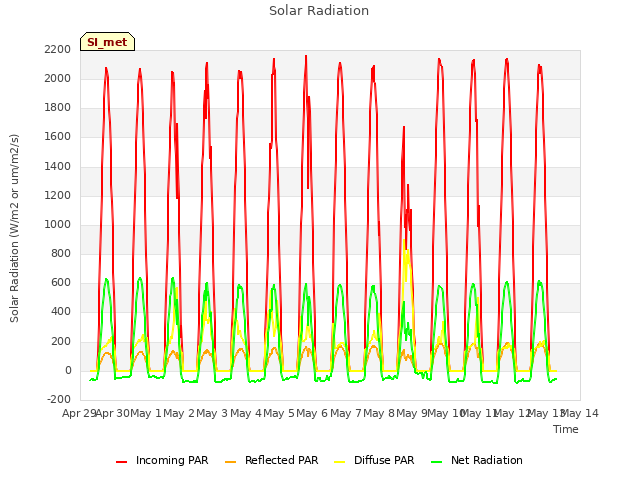Click the 1800 y-axis tick label
Image resolution: width=640 pixels, height=480 pixels.
coord(58,108)
